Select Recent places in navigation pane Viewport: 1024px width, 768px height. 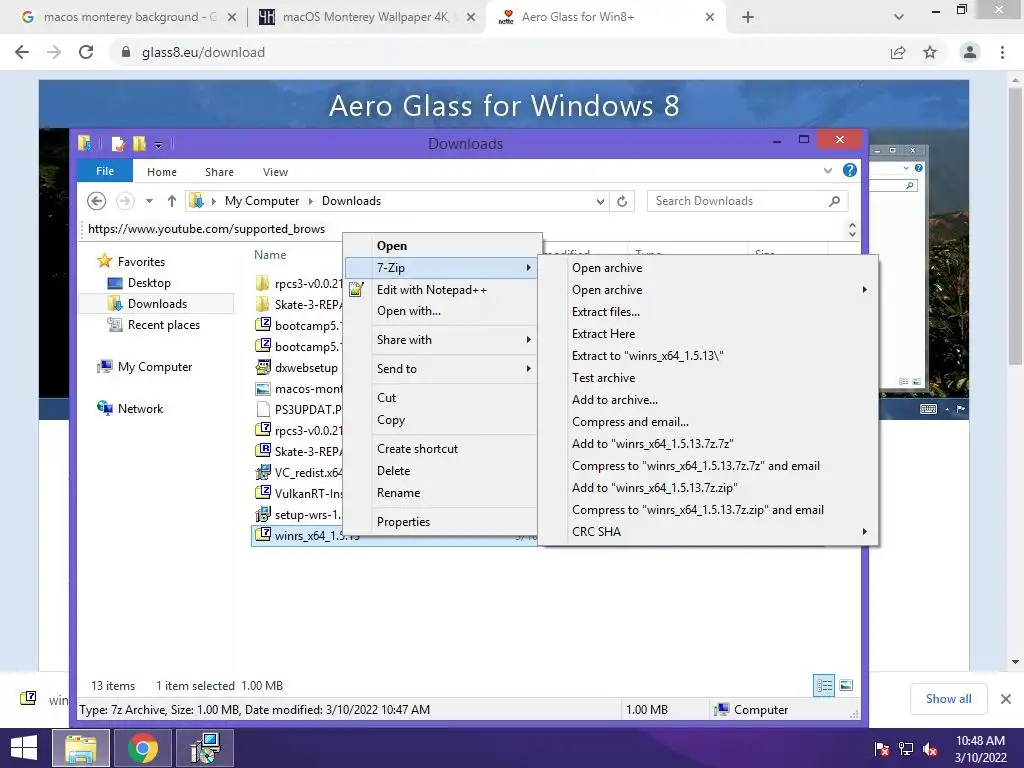[x=163, y=325]
